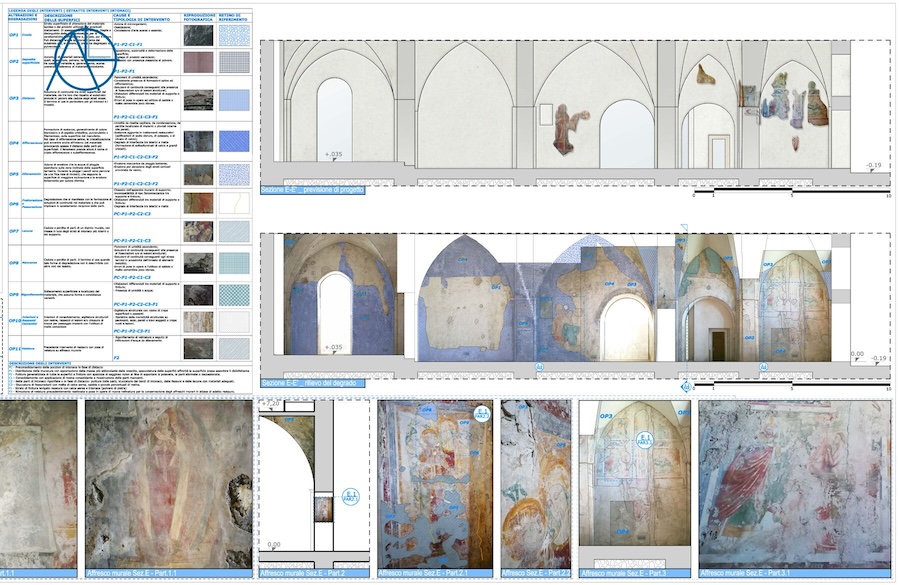
Task: Click the OP3 row label in legend
Action: coord(14,99)
